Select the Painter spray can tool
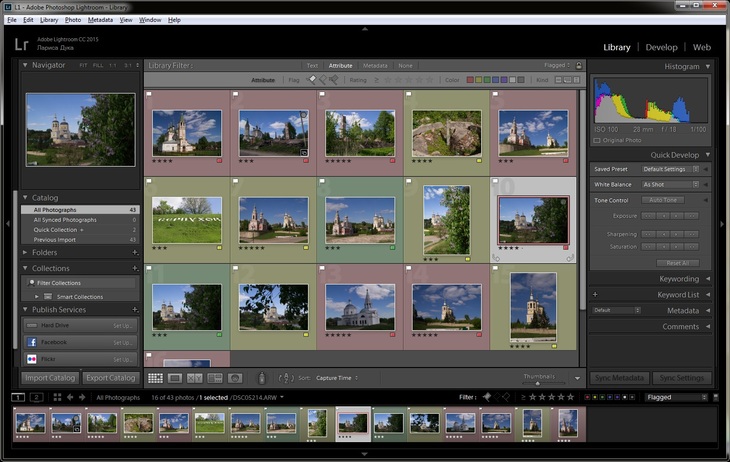Image resolution: width=730 pixels, height=462 pixels. coord(262,378)
